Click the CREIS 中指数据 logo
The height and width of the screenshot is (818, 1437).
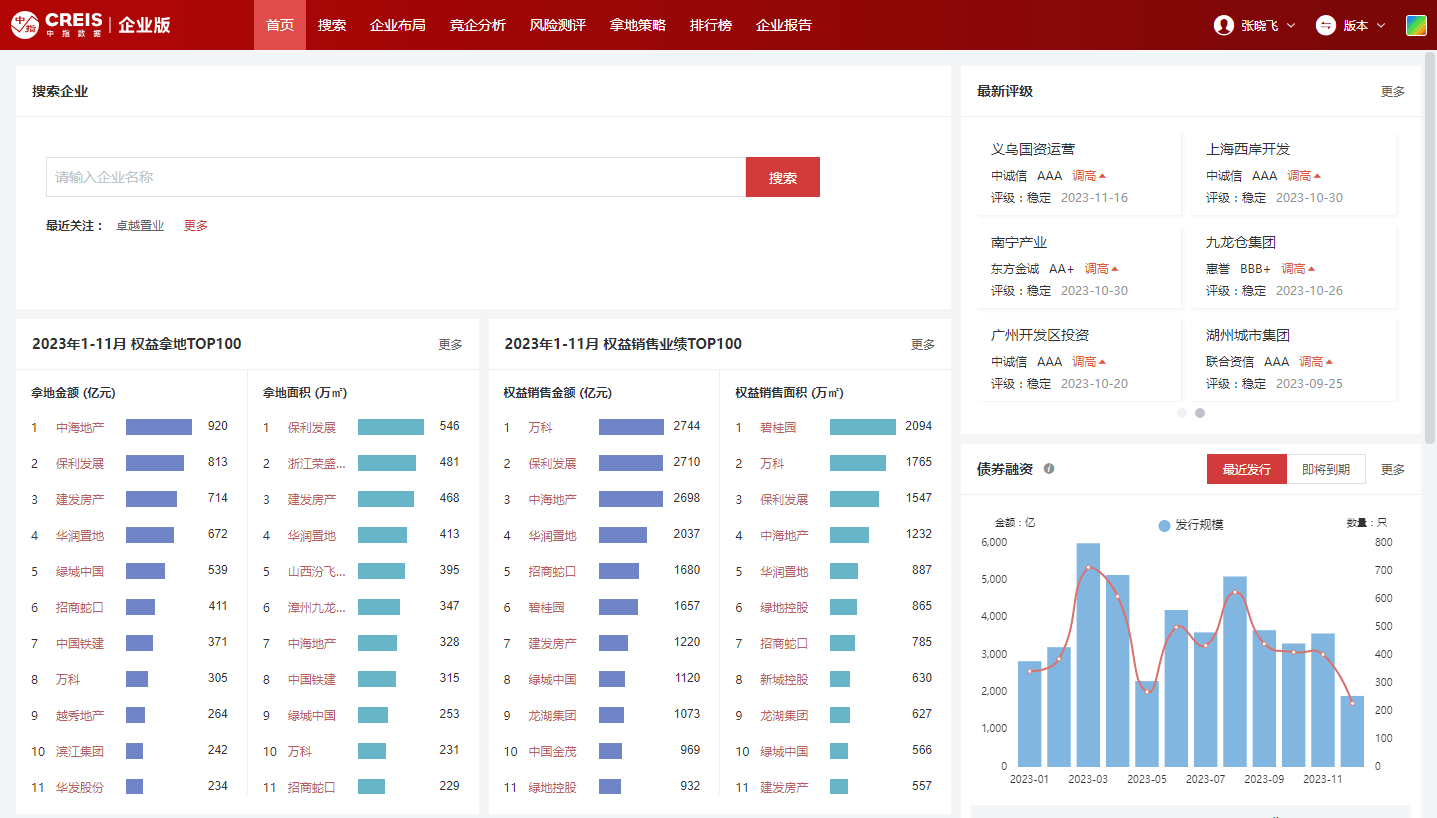(57, 25)
